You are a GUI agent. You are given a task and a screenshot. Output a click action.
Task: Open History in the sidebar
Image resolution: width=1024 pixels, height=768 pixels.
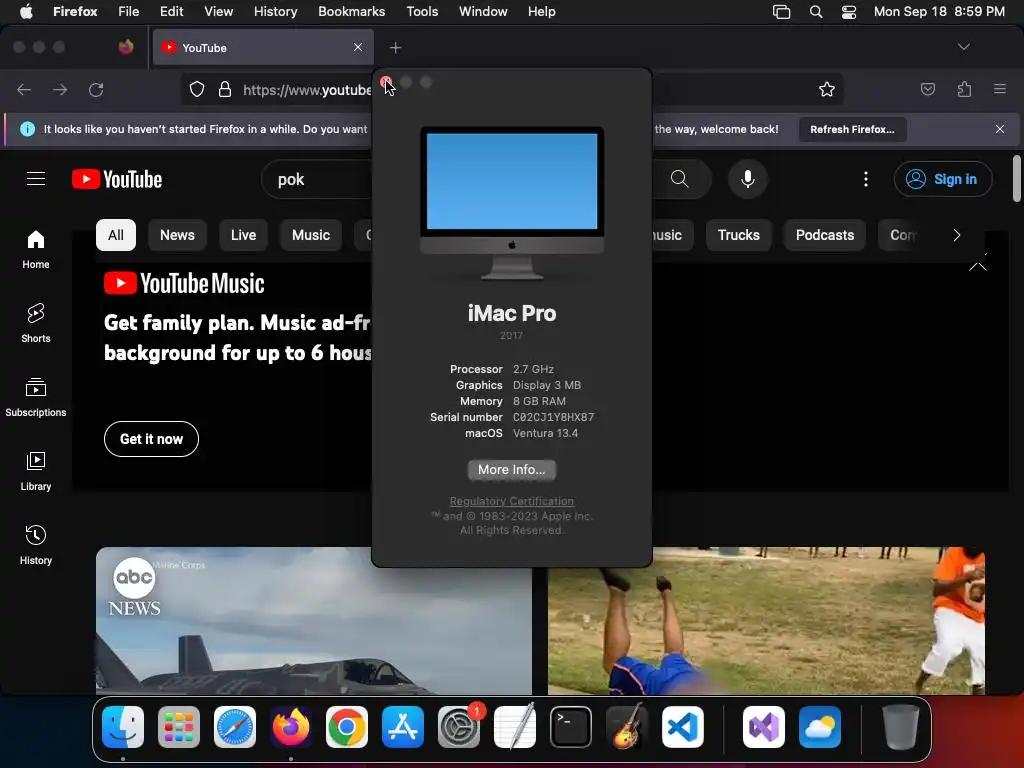tap(36, 545)
